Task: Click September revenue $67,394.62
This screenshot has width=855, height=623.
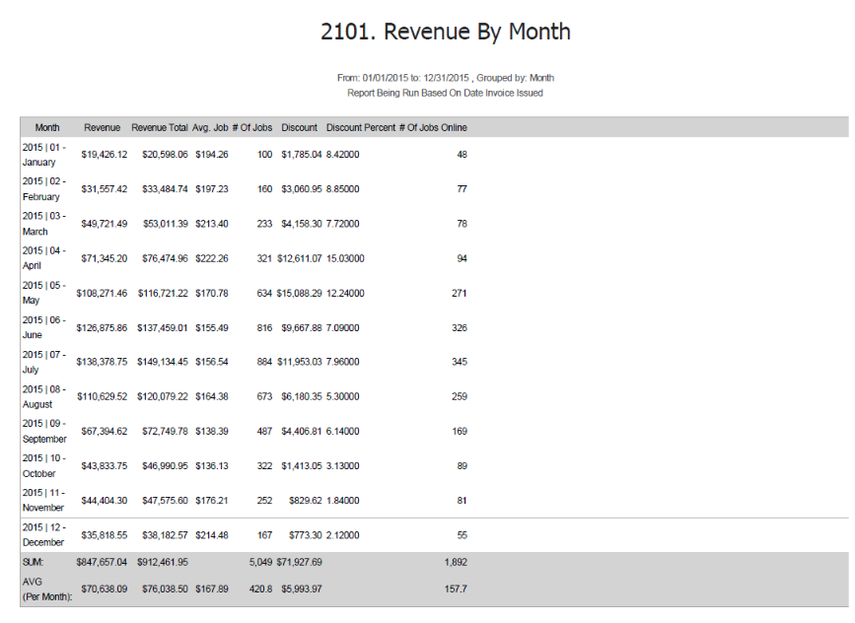Action: [x=104, y=432]
